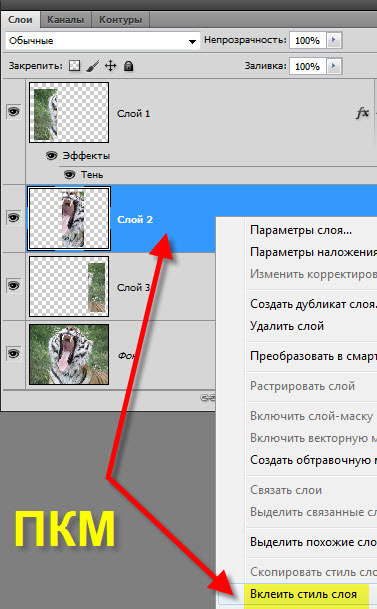The image size is (377, 609).
Task: Lock position move icon
Action: tap(111, 66)
